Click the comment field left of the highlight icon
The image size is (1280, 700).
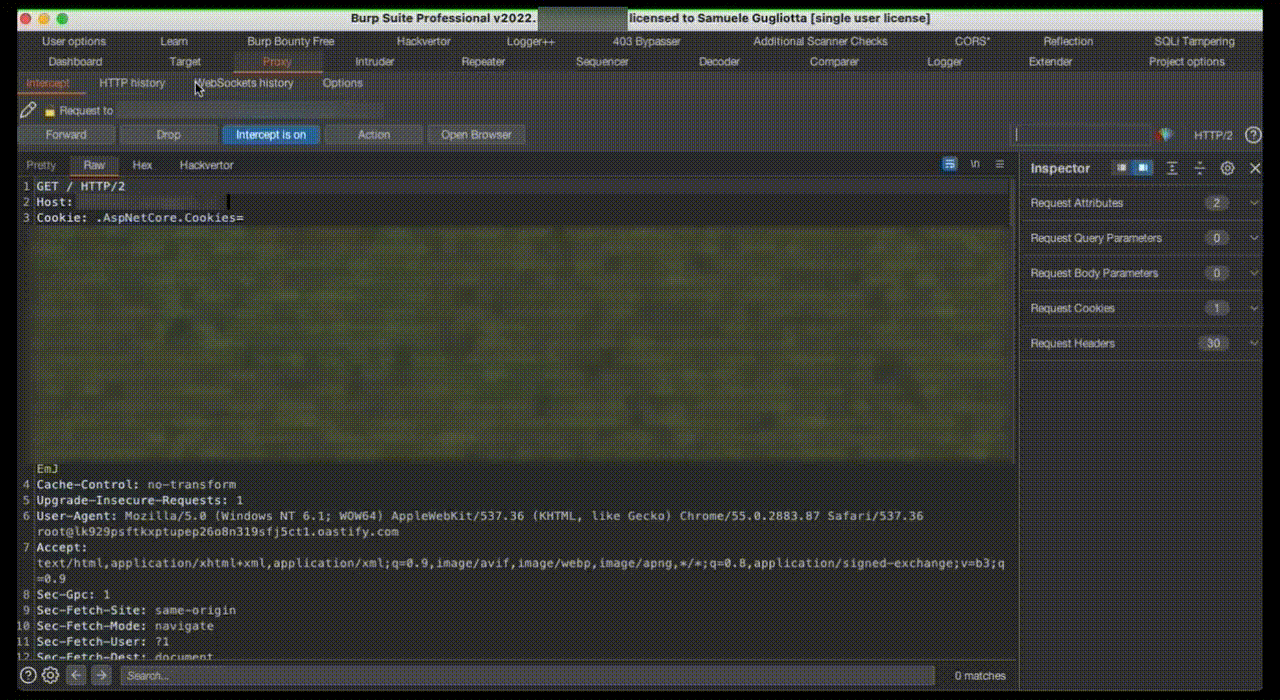point(1081,135)
